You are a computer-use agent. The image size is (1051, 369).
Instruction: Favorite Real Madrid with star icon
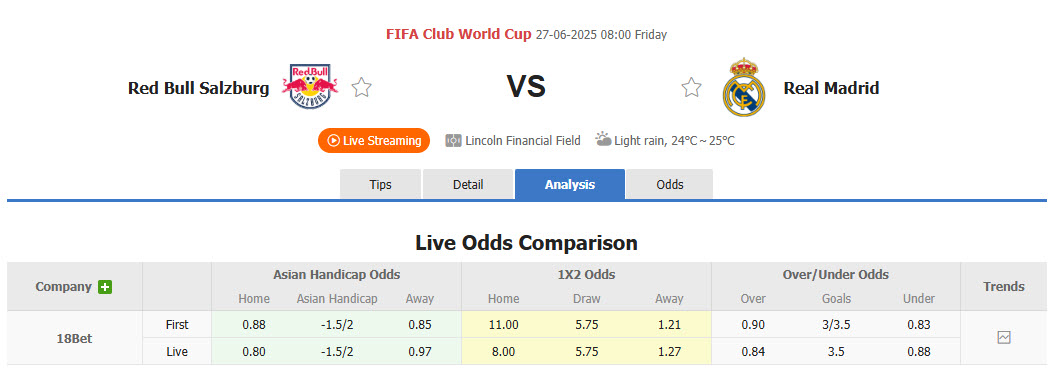(691, 87)
